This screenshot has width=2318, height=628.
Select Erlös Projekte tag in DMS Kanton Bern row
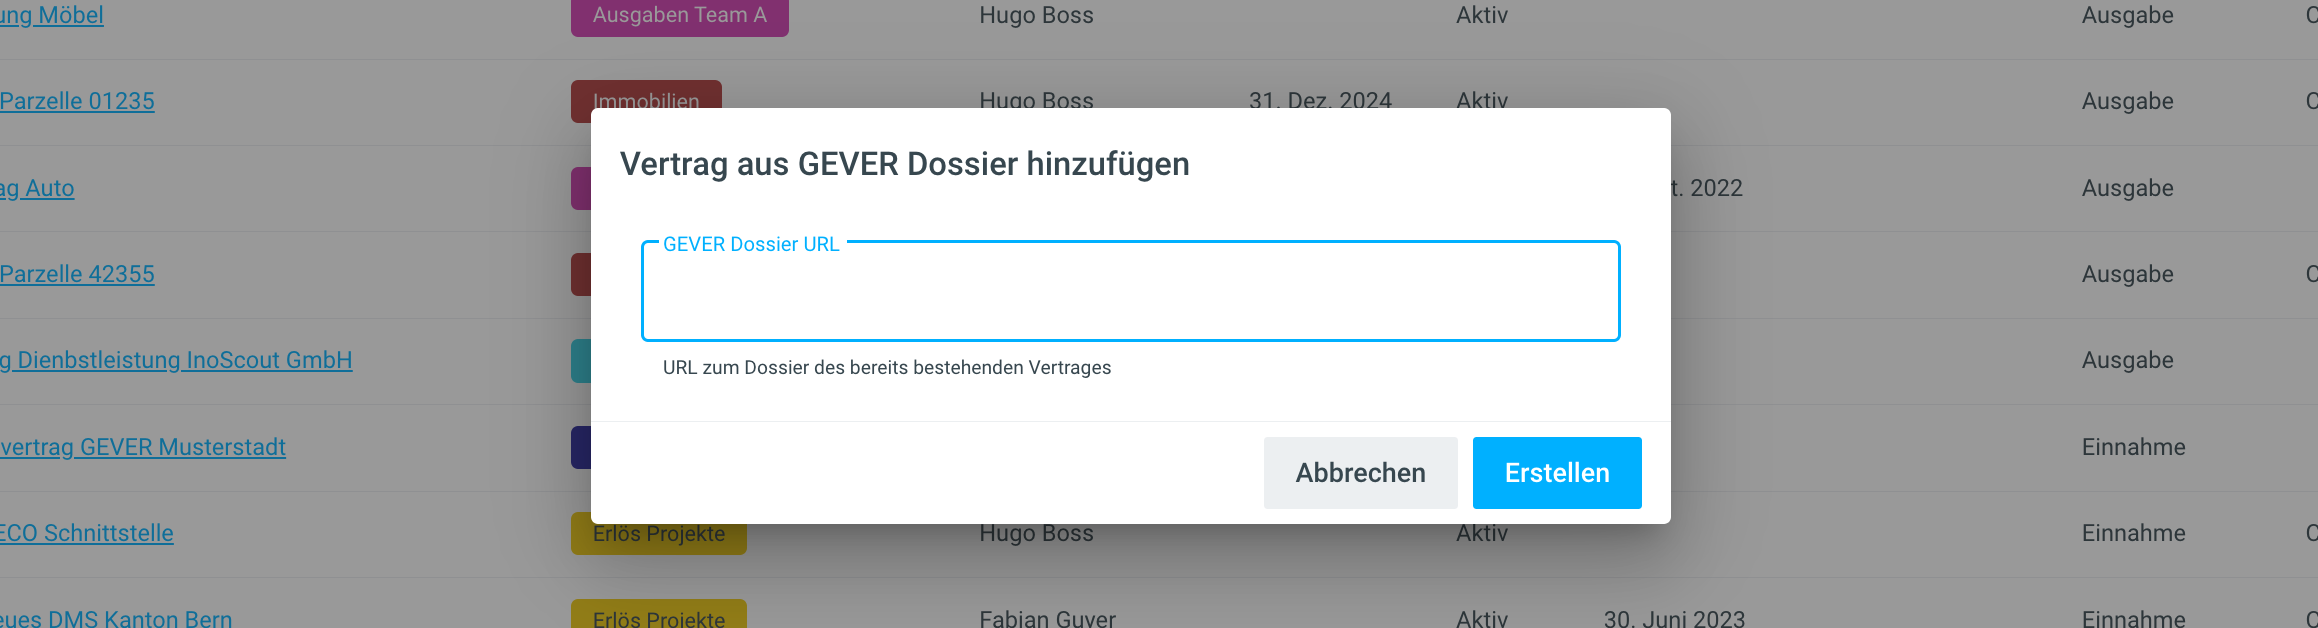tap(658, 616)
